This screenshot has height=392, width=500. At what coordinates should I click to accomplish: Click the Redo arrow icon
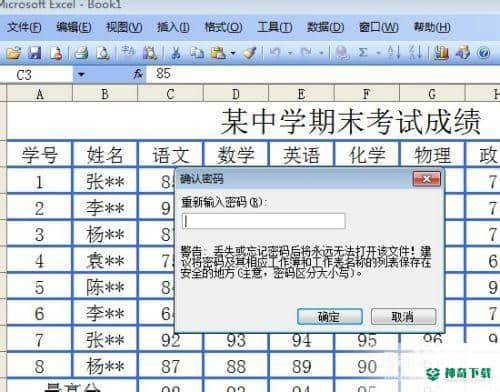tap(306, 52)
